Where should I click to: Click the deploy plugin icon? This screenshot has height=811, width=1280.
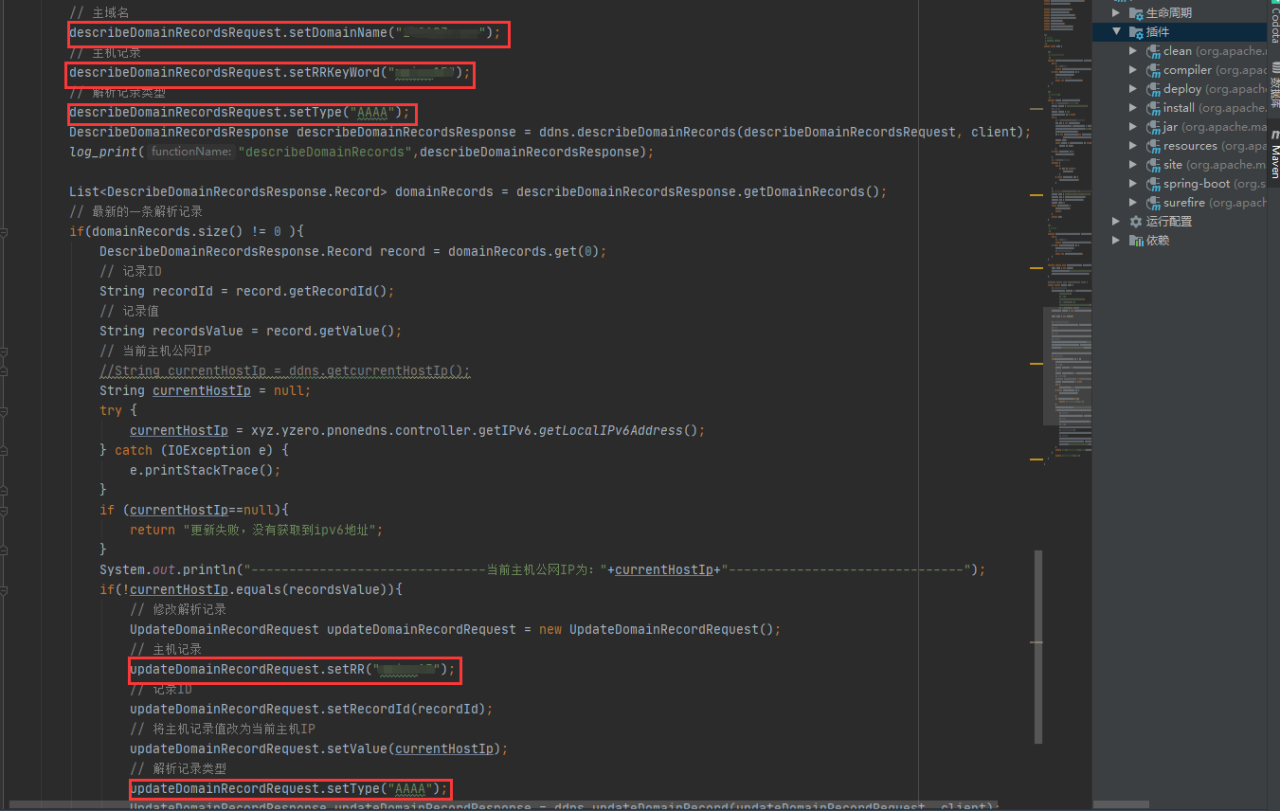(1153, 89)
